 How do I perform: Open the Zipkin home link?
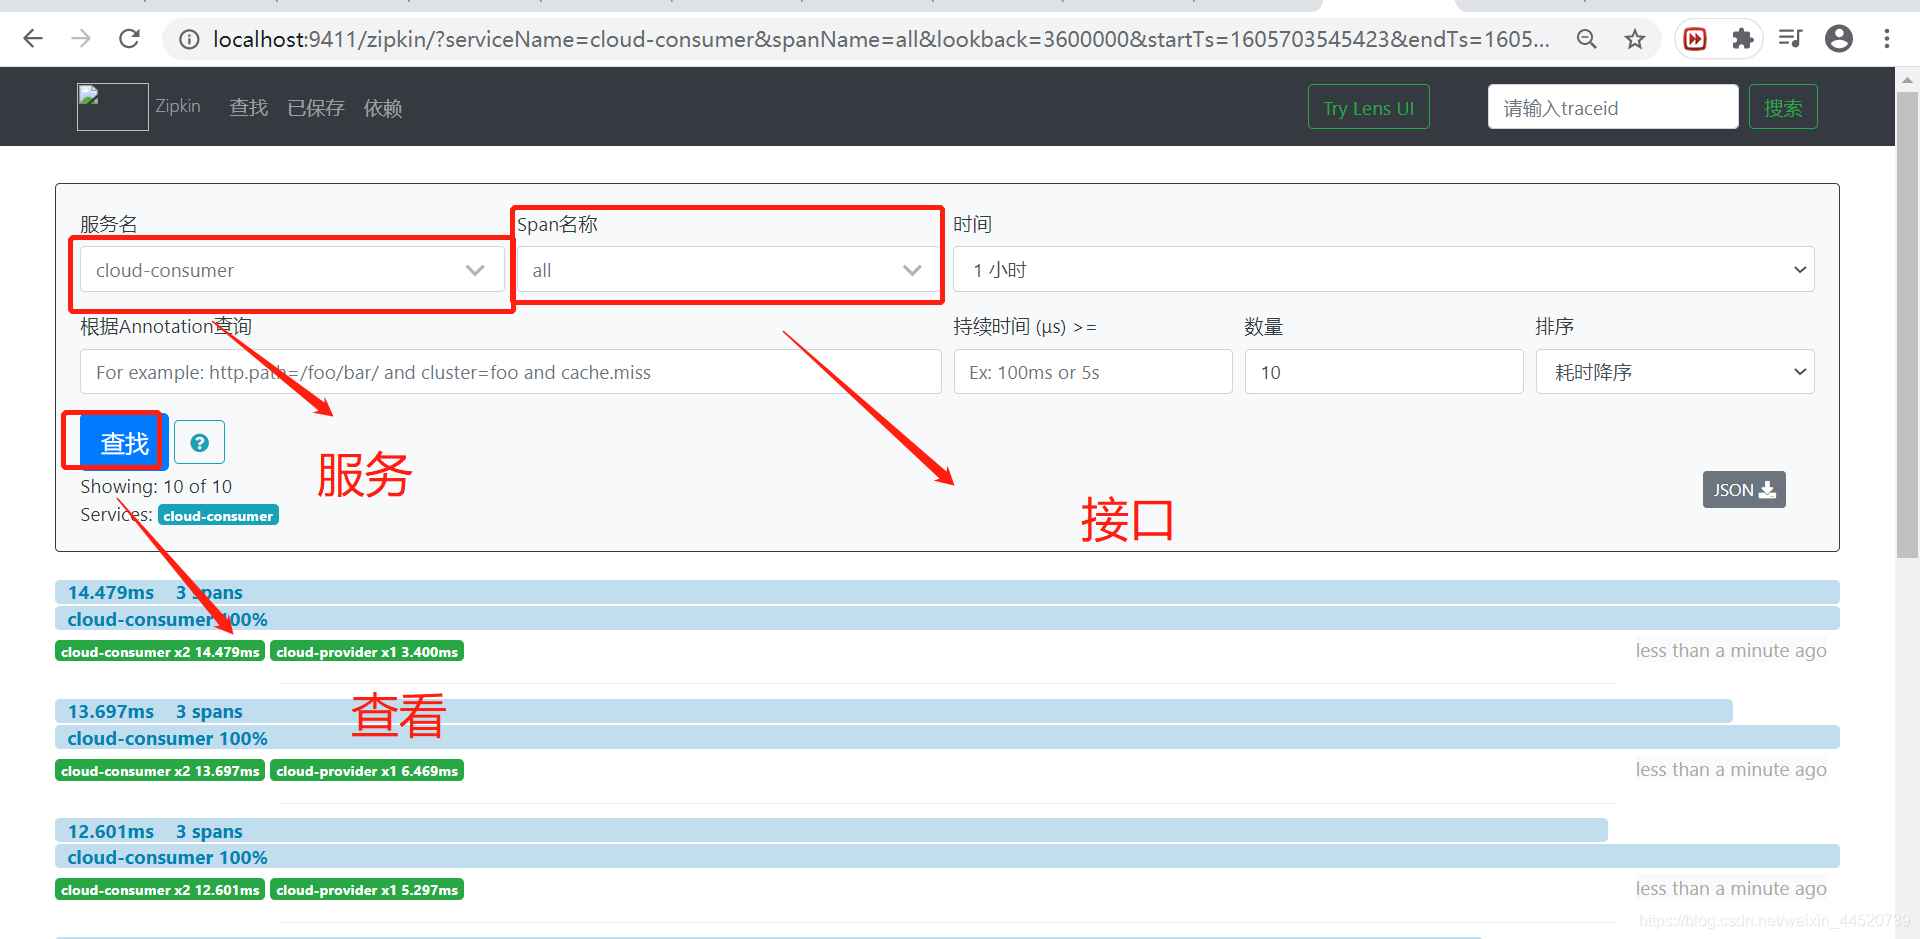[178, 106]
